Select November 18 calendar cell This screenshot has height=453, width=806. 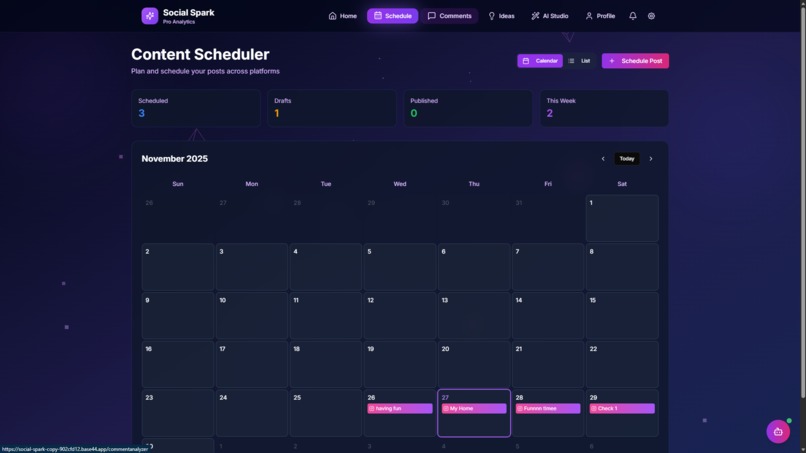pyautogui.click(x=326, y=364)
